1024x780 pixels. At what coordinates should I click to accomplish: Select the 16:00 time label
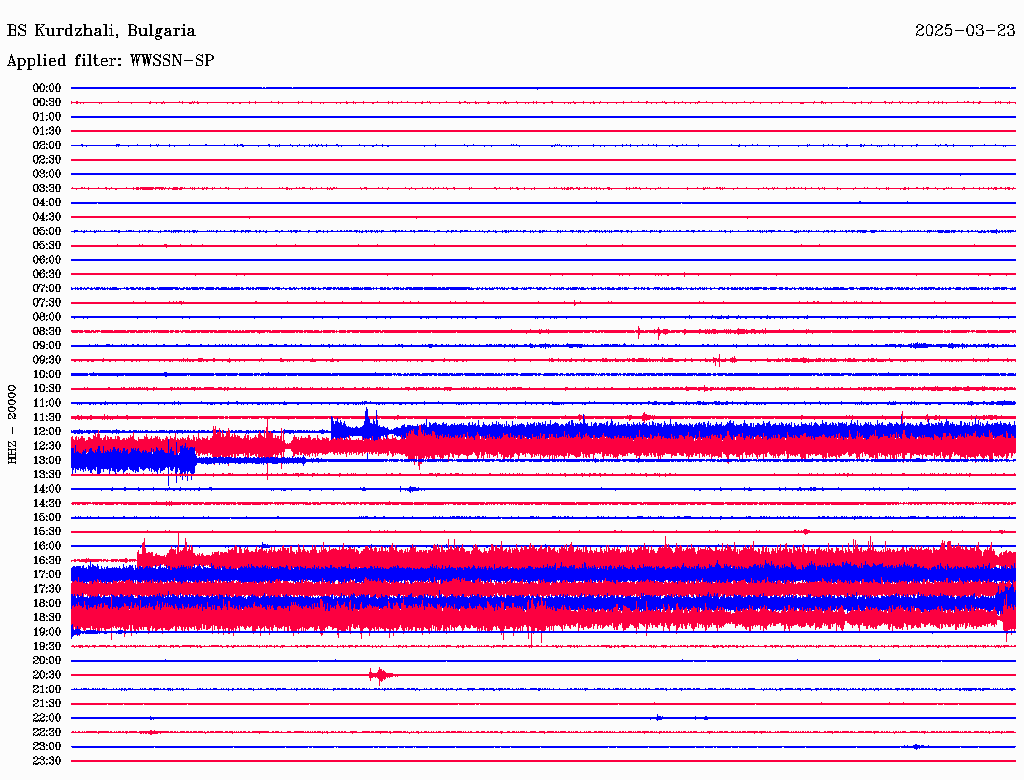tap(47, 546)
